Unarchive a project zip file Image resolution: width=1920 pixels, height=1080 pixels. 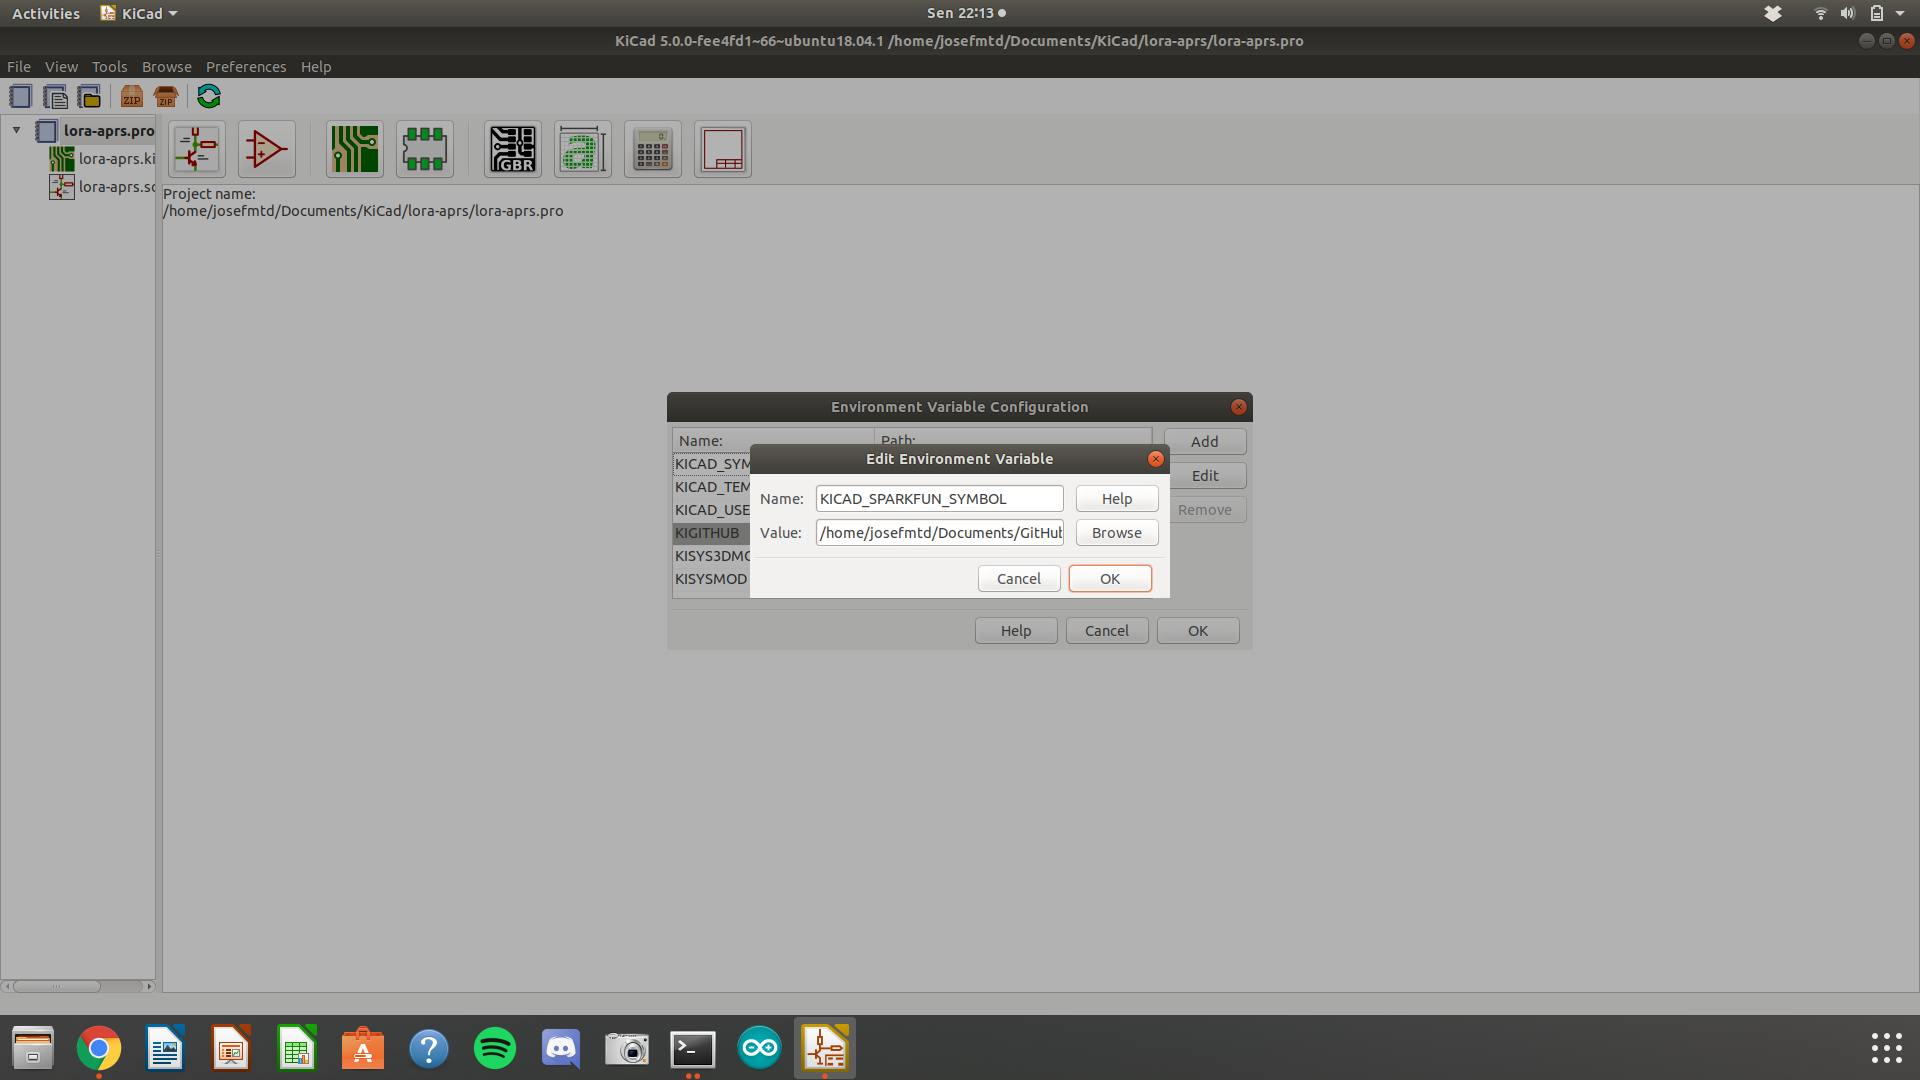[165, 96]
